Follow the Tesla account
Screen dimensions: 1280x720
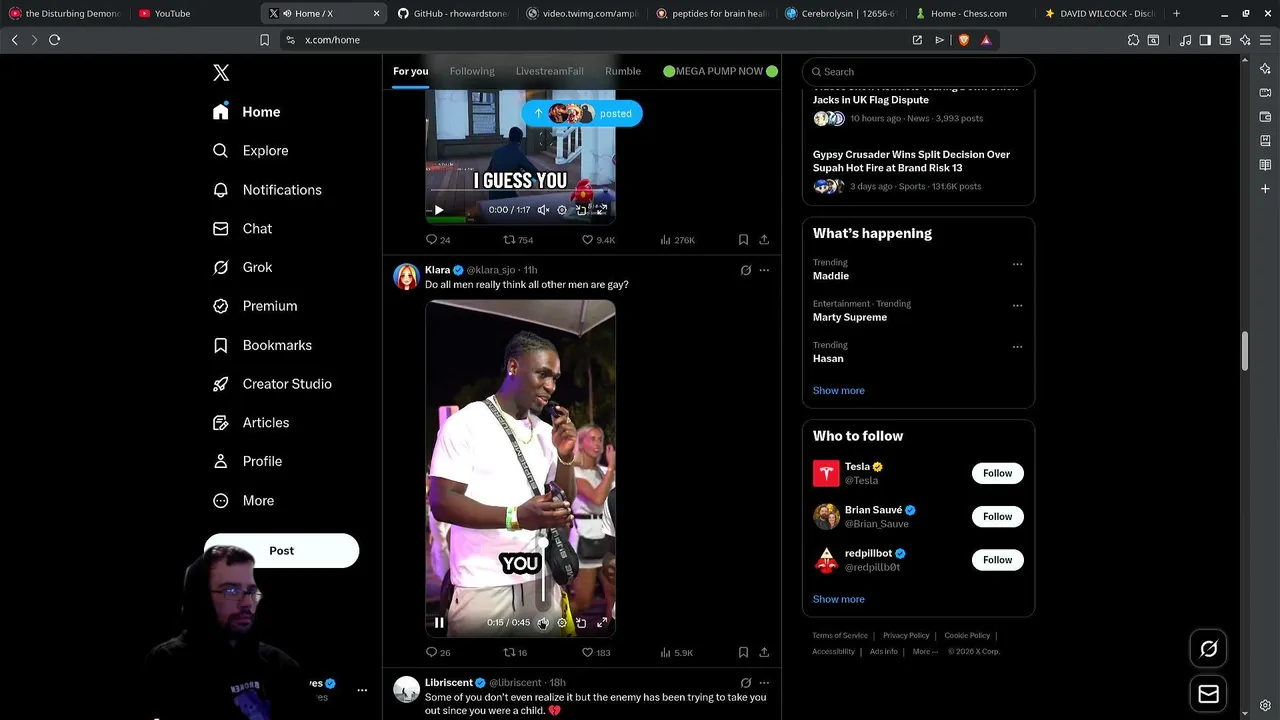(997, 474)
